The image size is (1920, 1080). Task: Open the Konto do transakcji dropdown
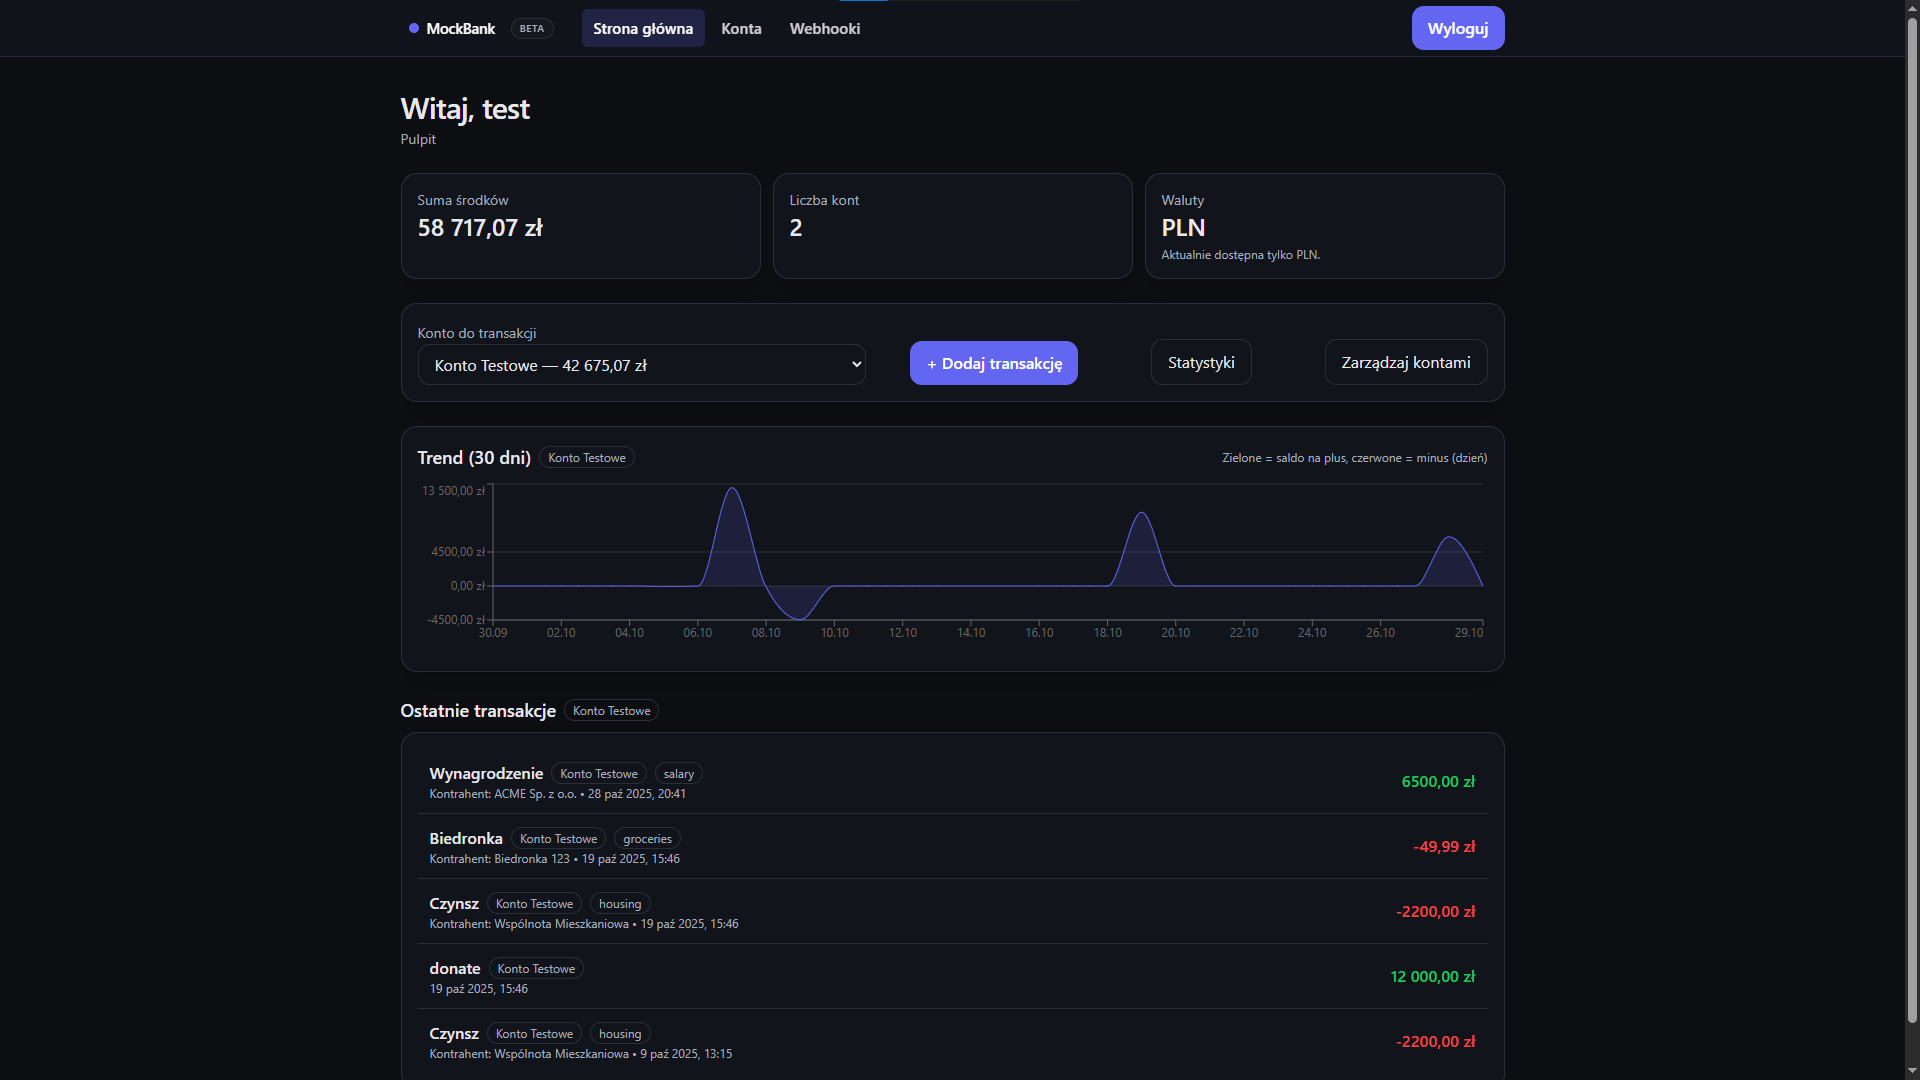641,365
